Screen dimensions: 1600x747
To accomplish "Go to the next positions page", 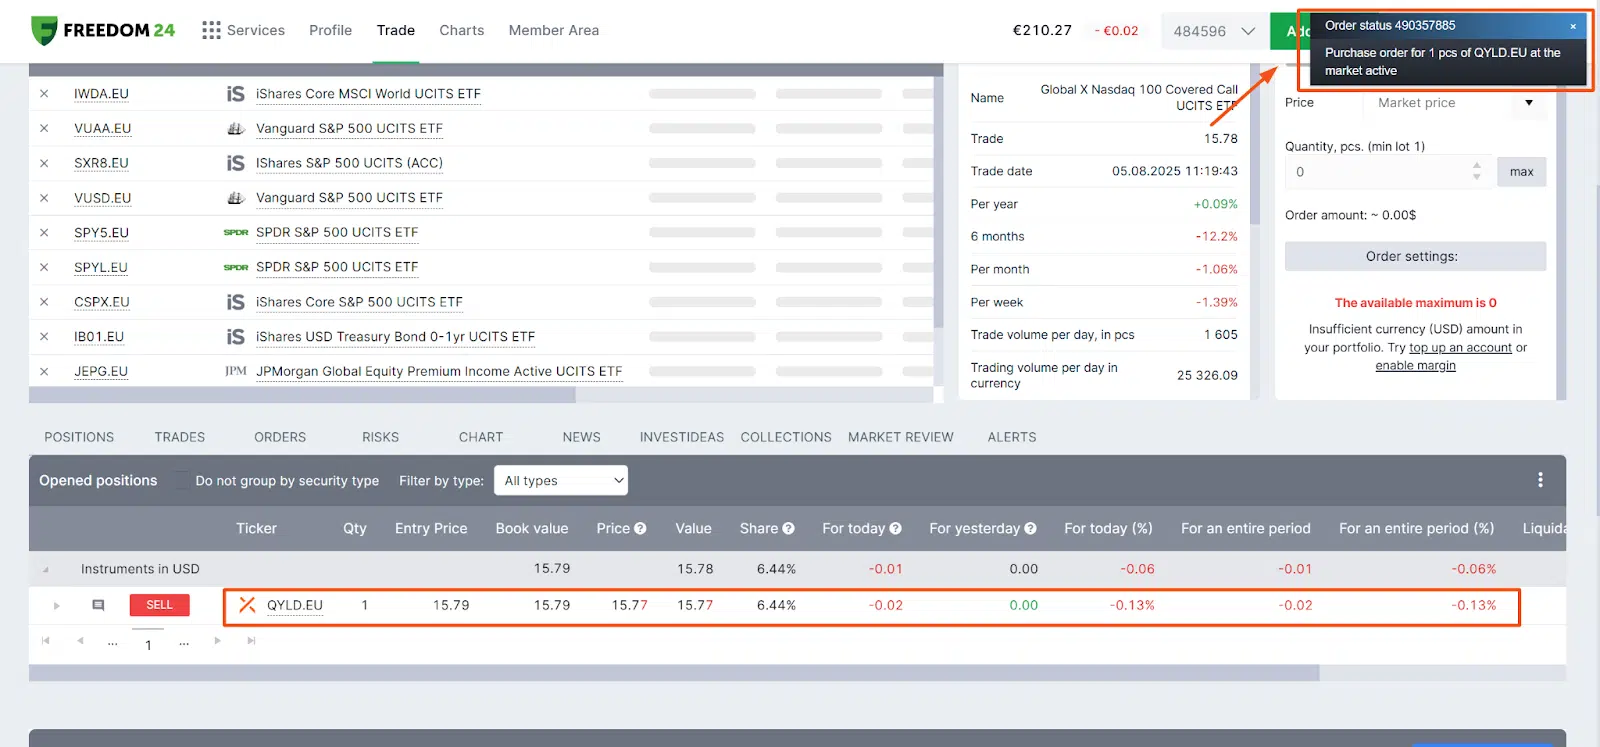I will (x=217, y=641).
